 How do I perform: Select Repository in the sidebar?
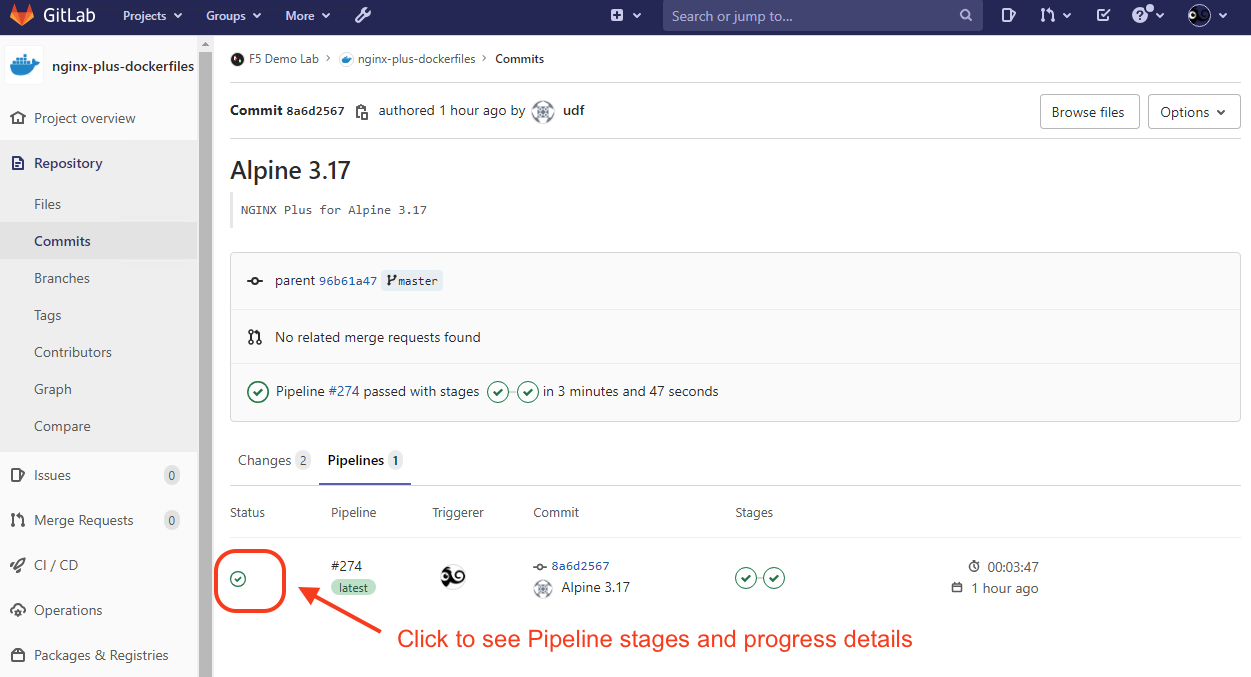pos(68,163)
